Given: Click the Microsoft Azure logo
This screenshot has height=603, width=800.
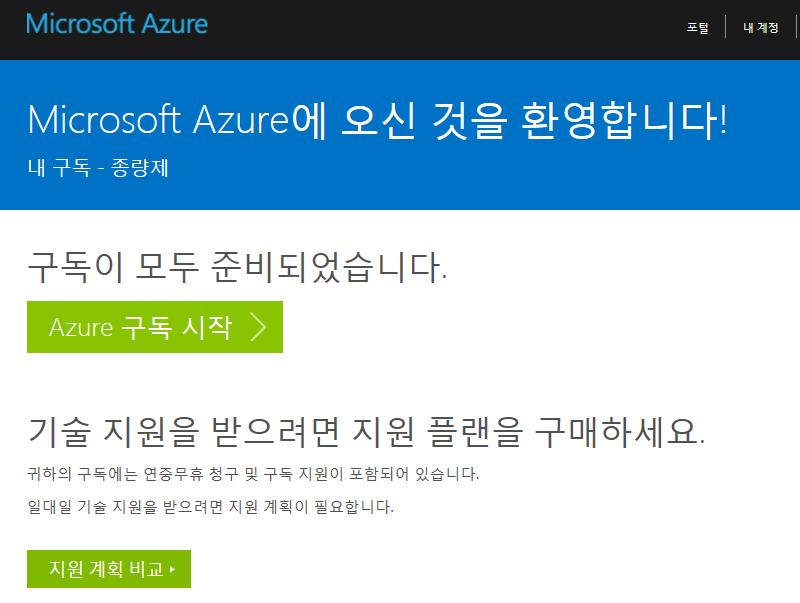Looking at the screenshot, I should pos(117,24).
